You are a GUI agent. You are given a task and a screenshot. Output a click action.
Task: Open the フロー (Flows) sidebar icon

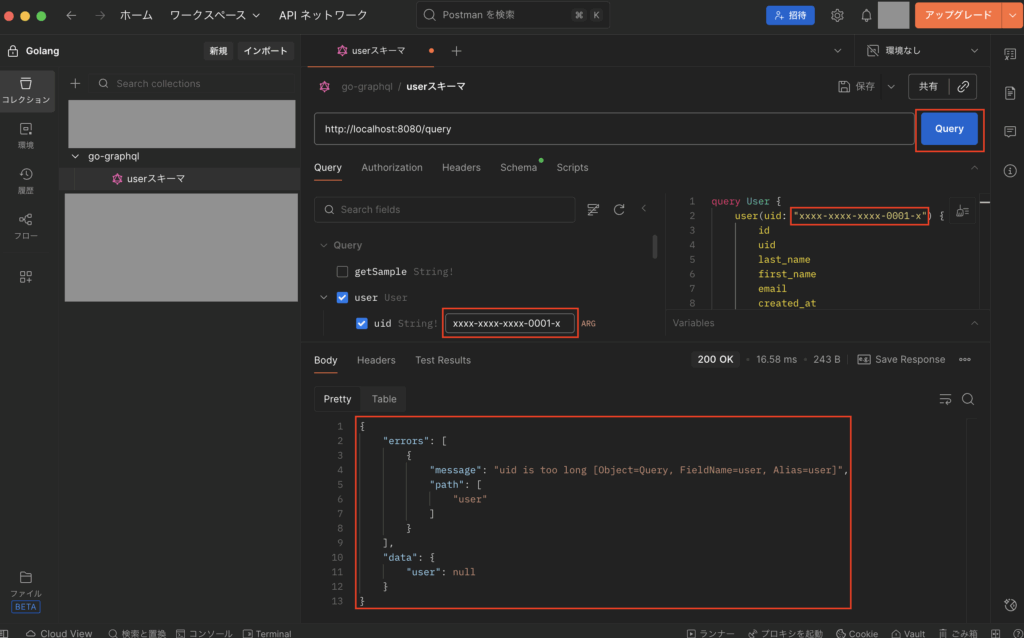click(26, 225)
